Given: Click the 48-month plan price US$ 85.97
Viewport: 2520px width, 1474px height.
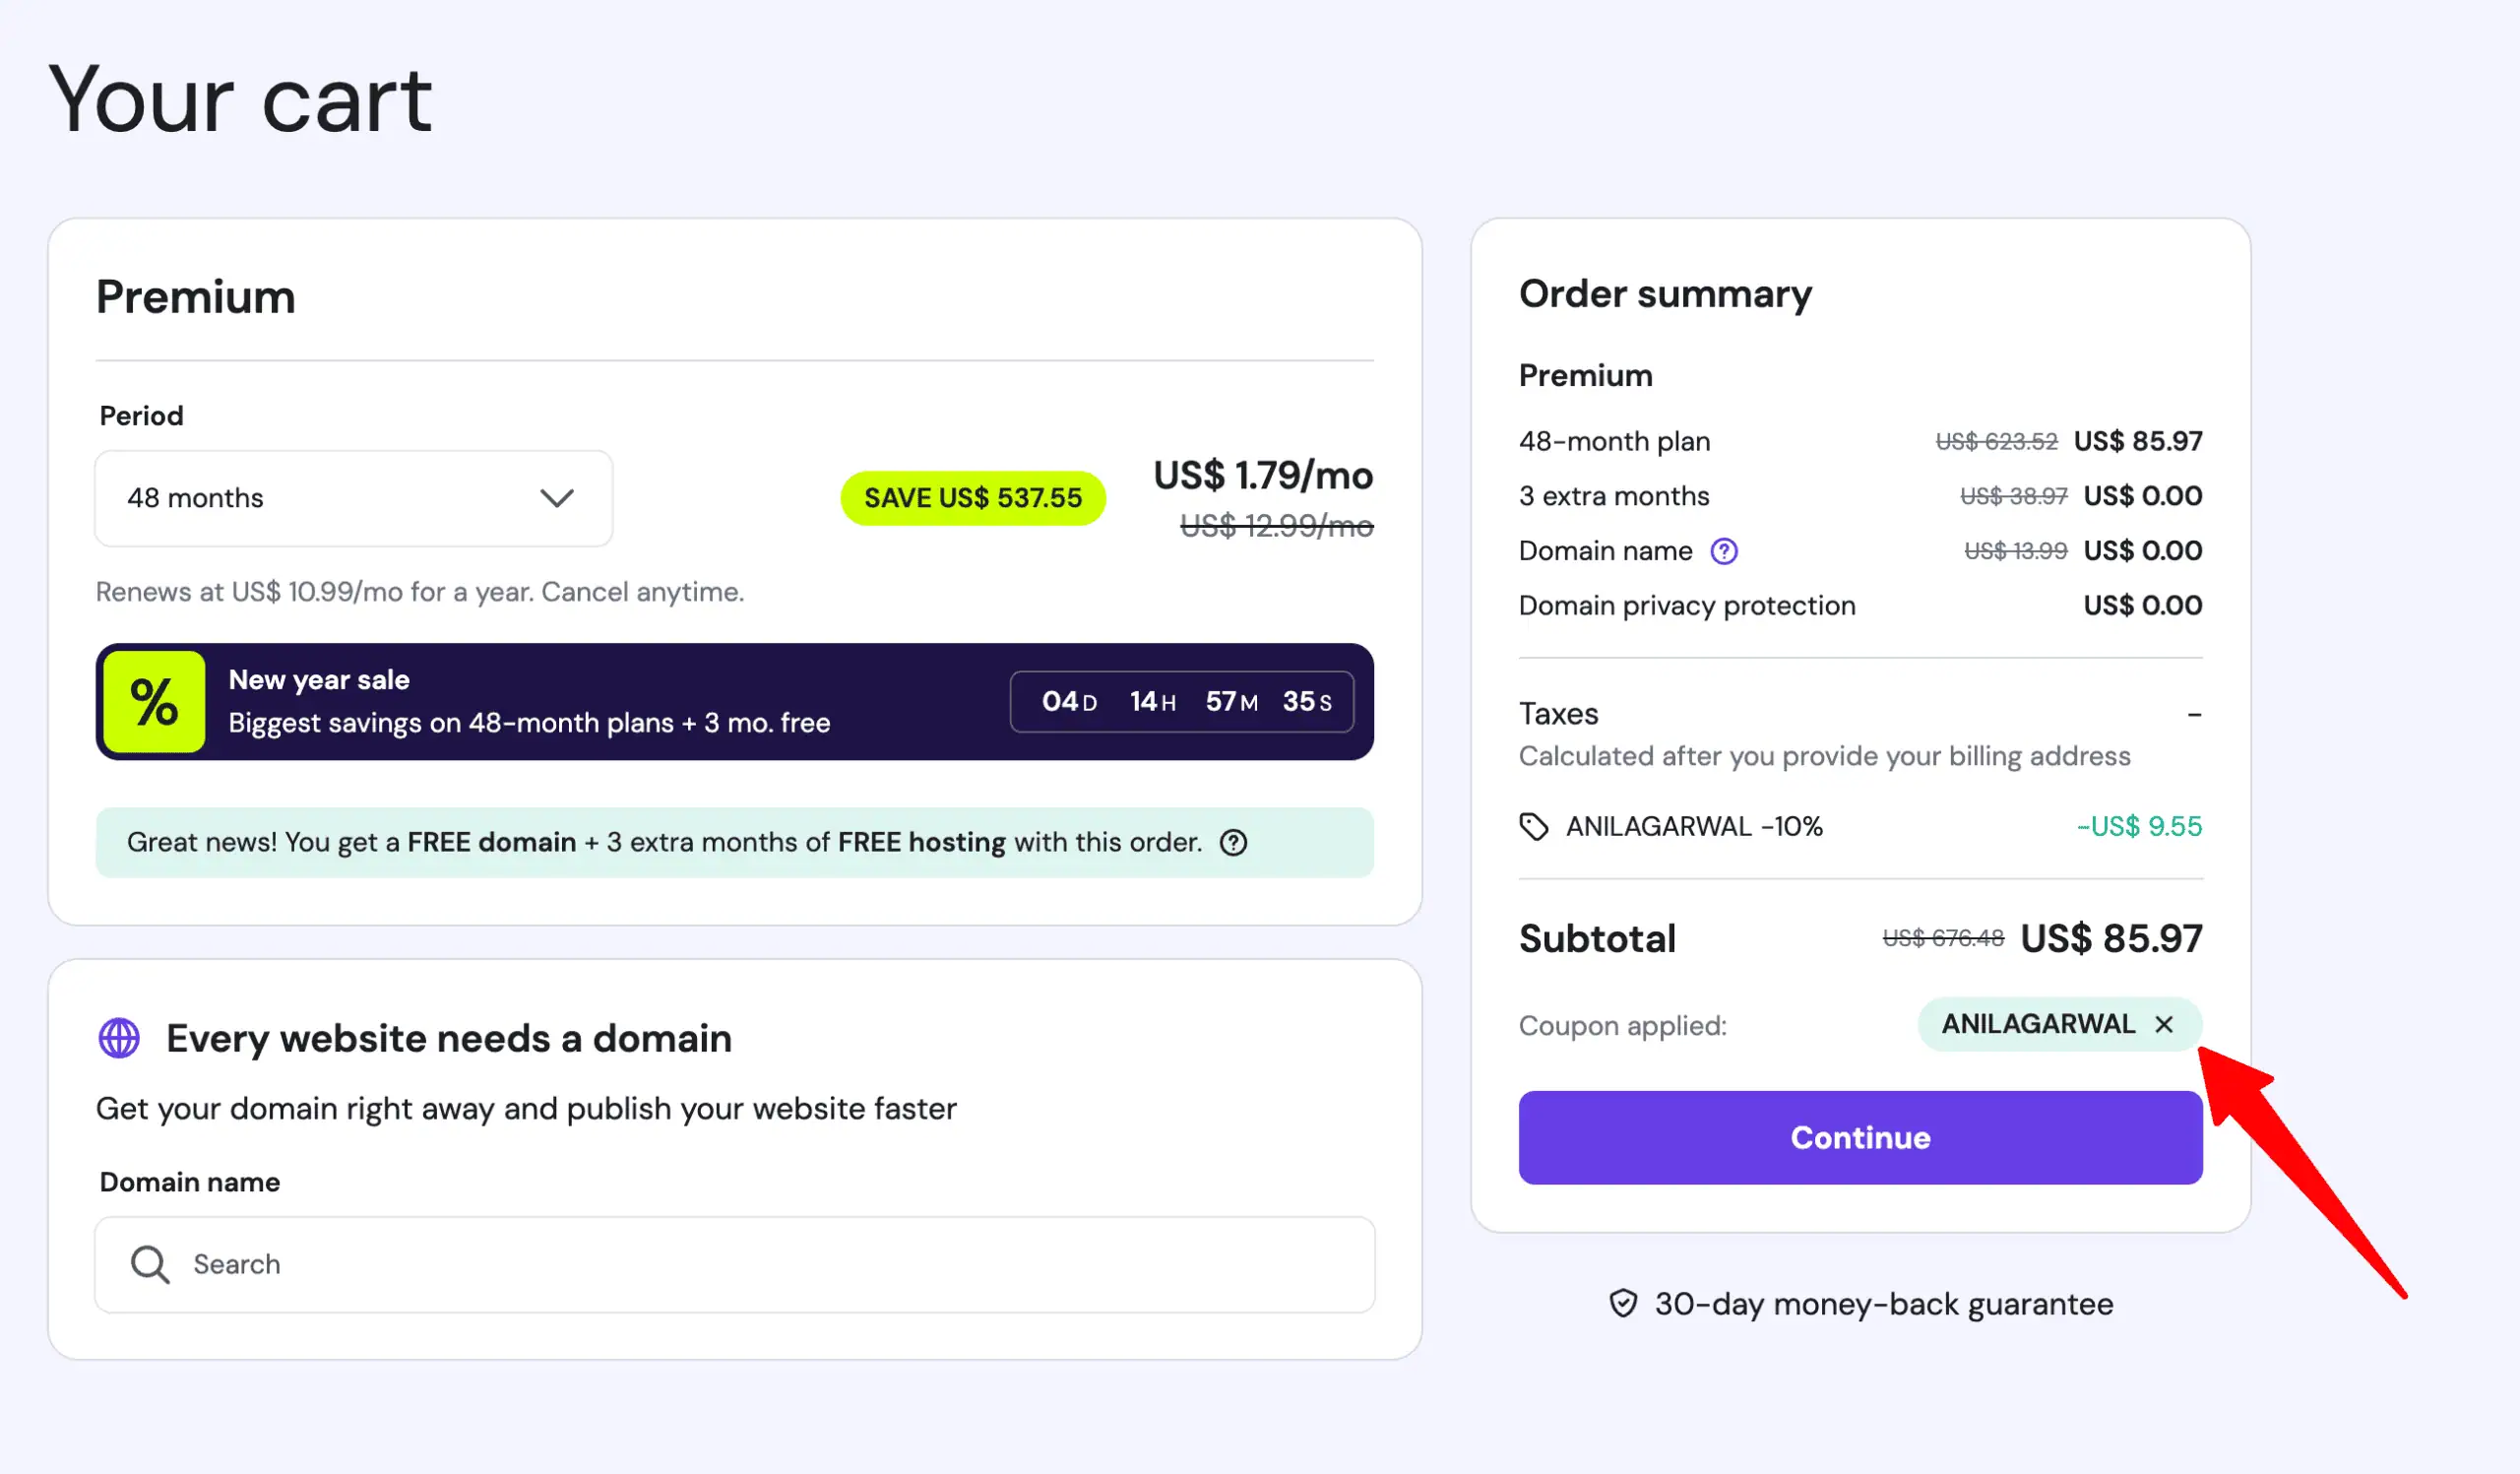Looking at the screenshot, I should 2139,440.
